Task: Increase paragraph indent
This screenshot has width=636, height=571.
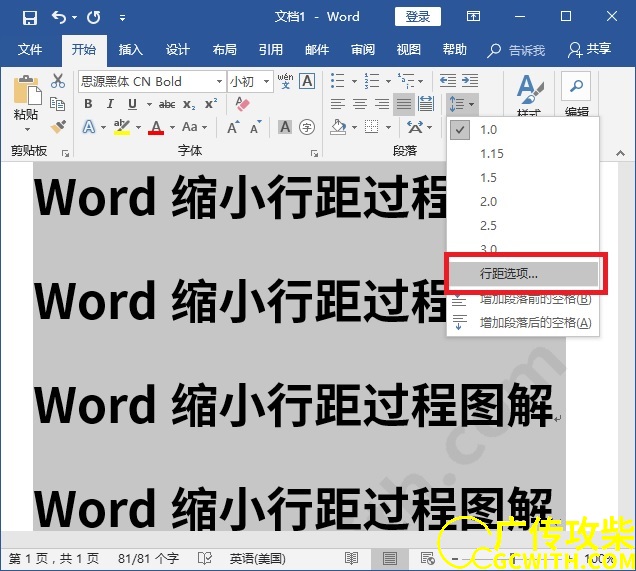Action: (470, 81)
